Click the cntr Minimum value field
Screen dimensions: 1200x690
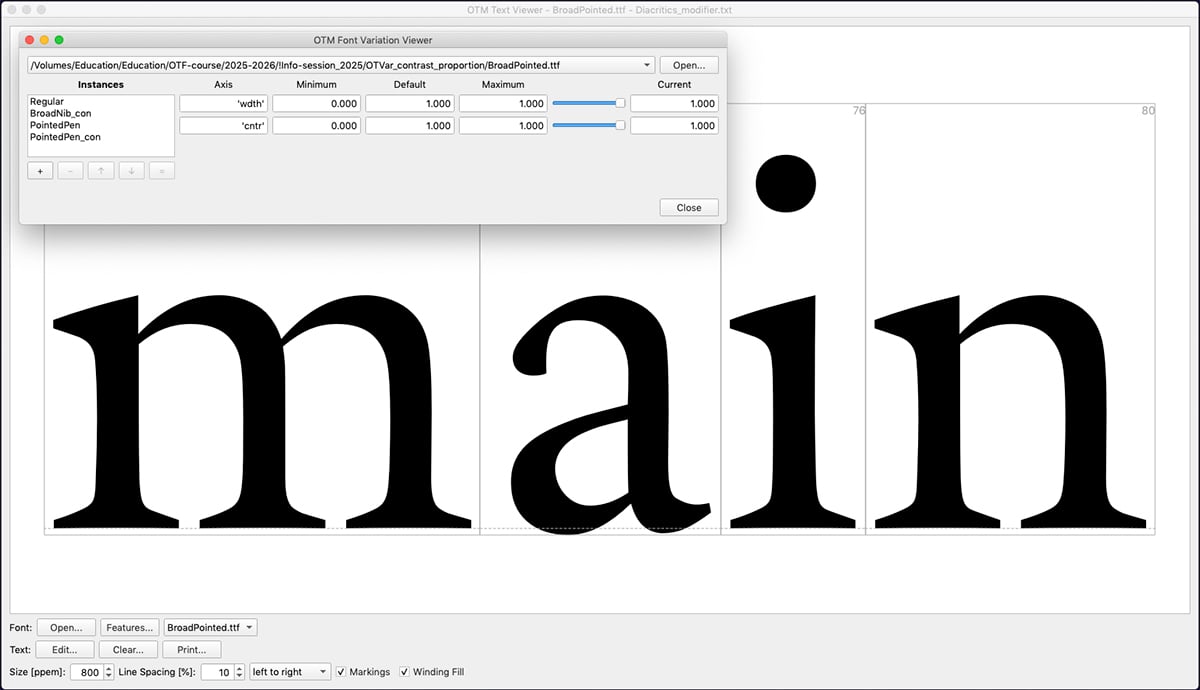[317, 125]
